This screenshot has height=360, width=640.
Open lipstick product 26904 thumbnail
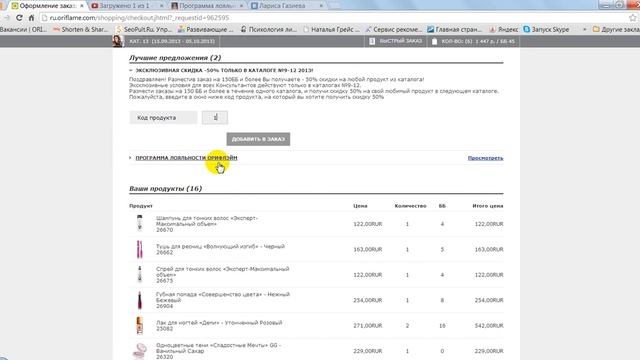(140, 300)
